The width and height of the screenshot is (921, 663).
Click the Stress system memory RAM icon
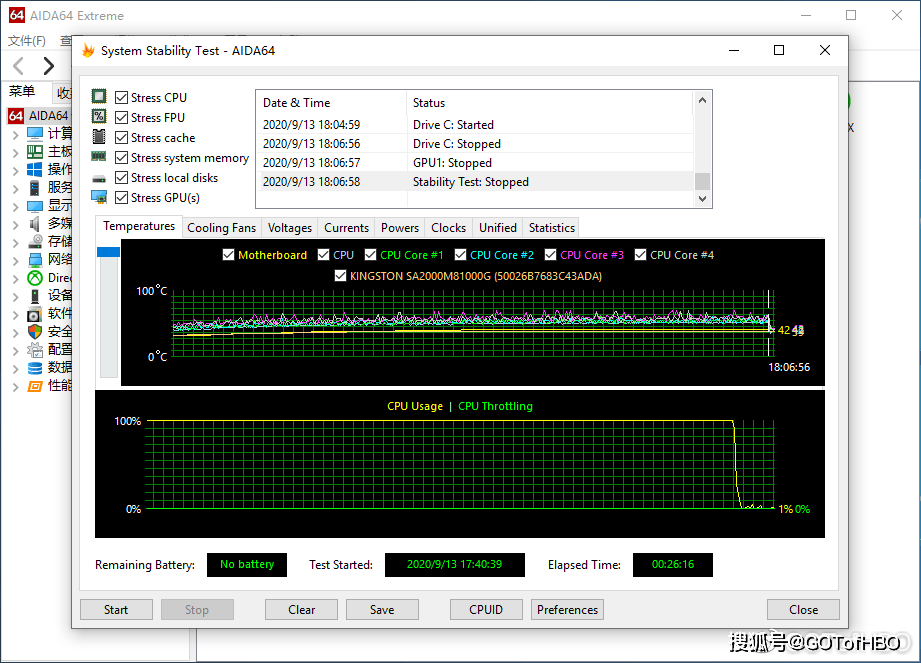99,157
